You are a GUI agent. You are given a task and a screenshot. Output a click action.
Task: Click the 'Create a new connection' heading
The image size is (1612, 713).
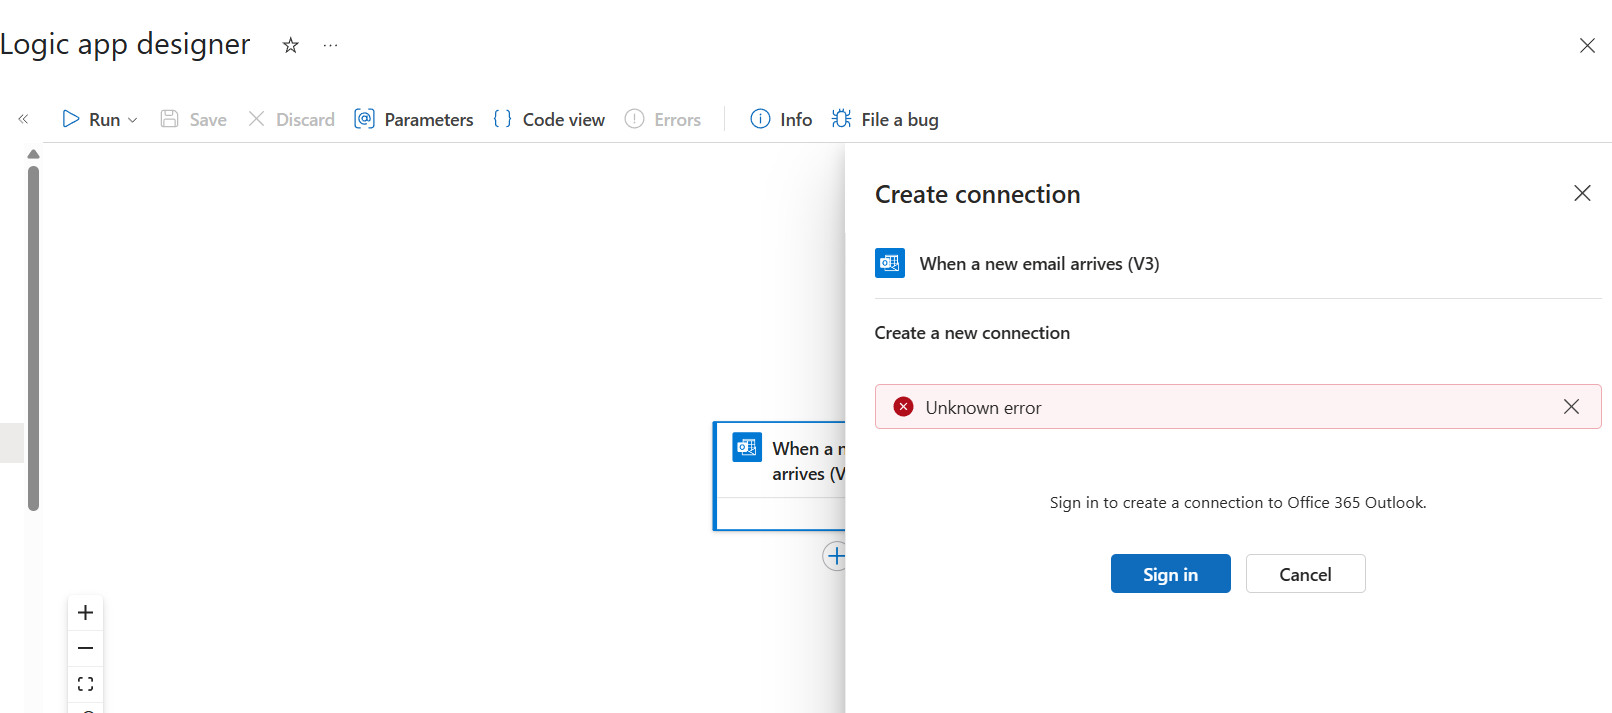click(x=972, y=333)
